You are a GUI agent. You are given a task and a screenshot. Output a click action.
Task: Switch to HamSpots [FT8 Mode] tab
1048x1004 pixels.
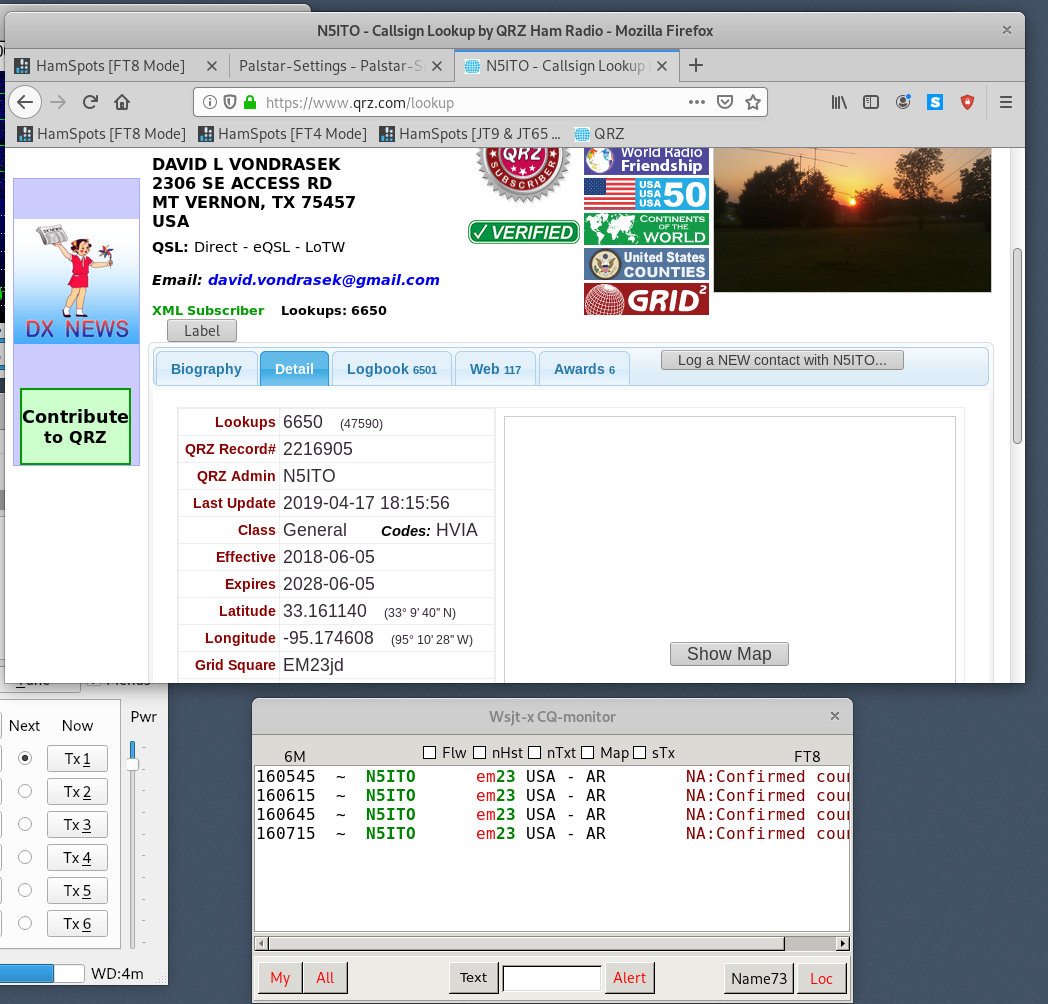click(110, 66)
